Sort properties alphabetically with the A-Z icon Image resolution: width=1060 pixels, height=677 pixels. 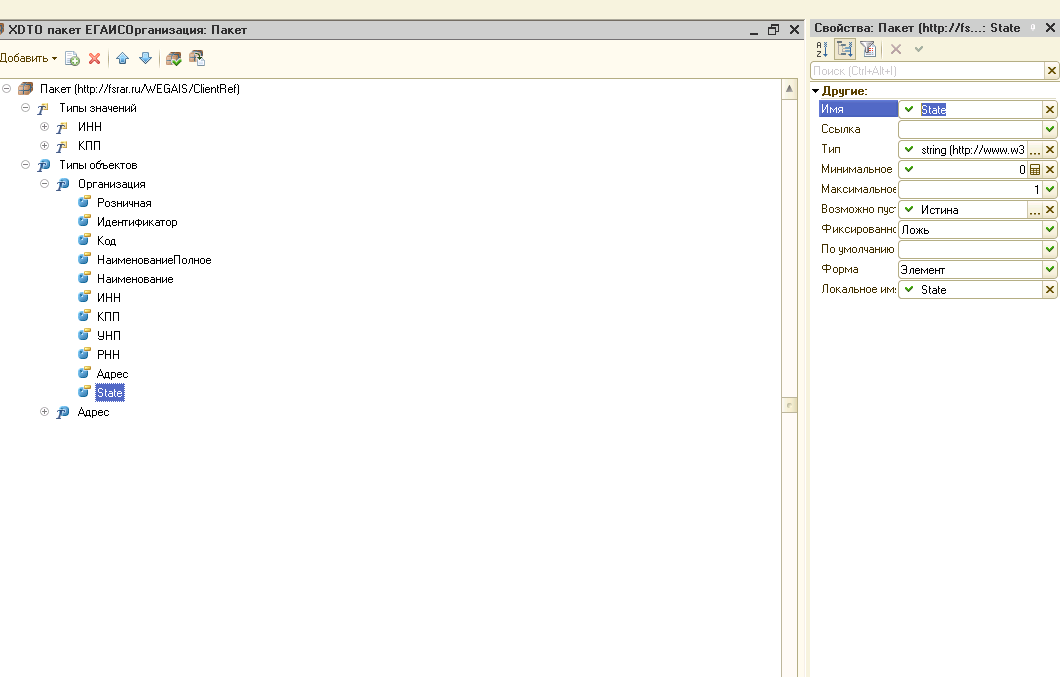[x=822, y=49]
